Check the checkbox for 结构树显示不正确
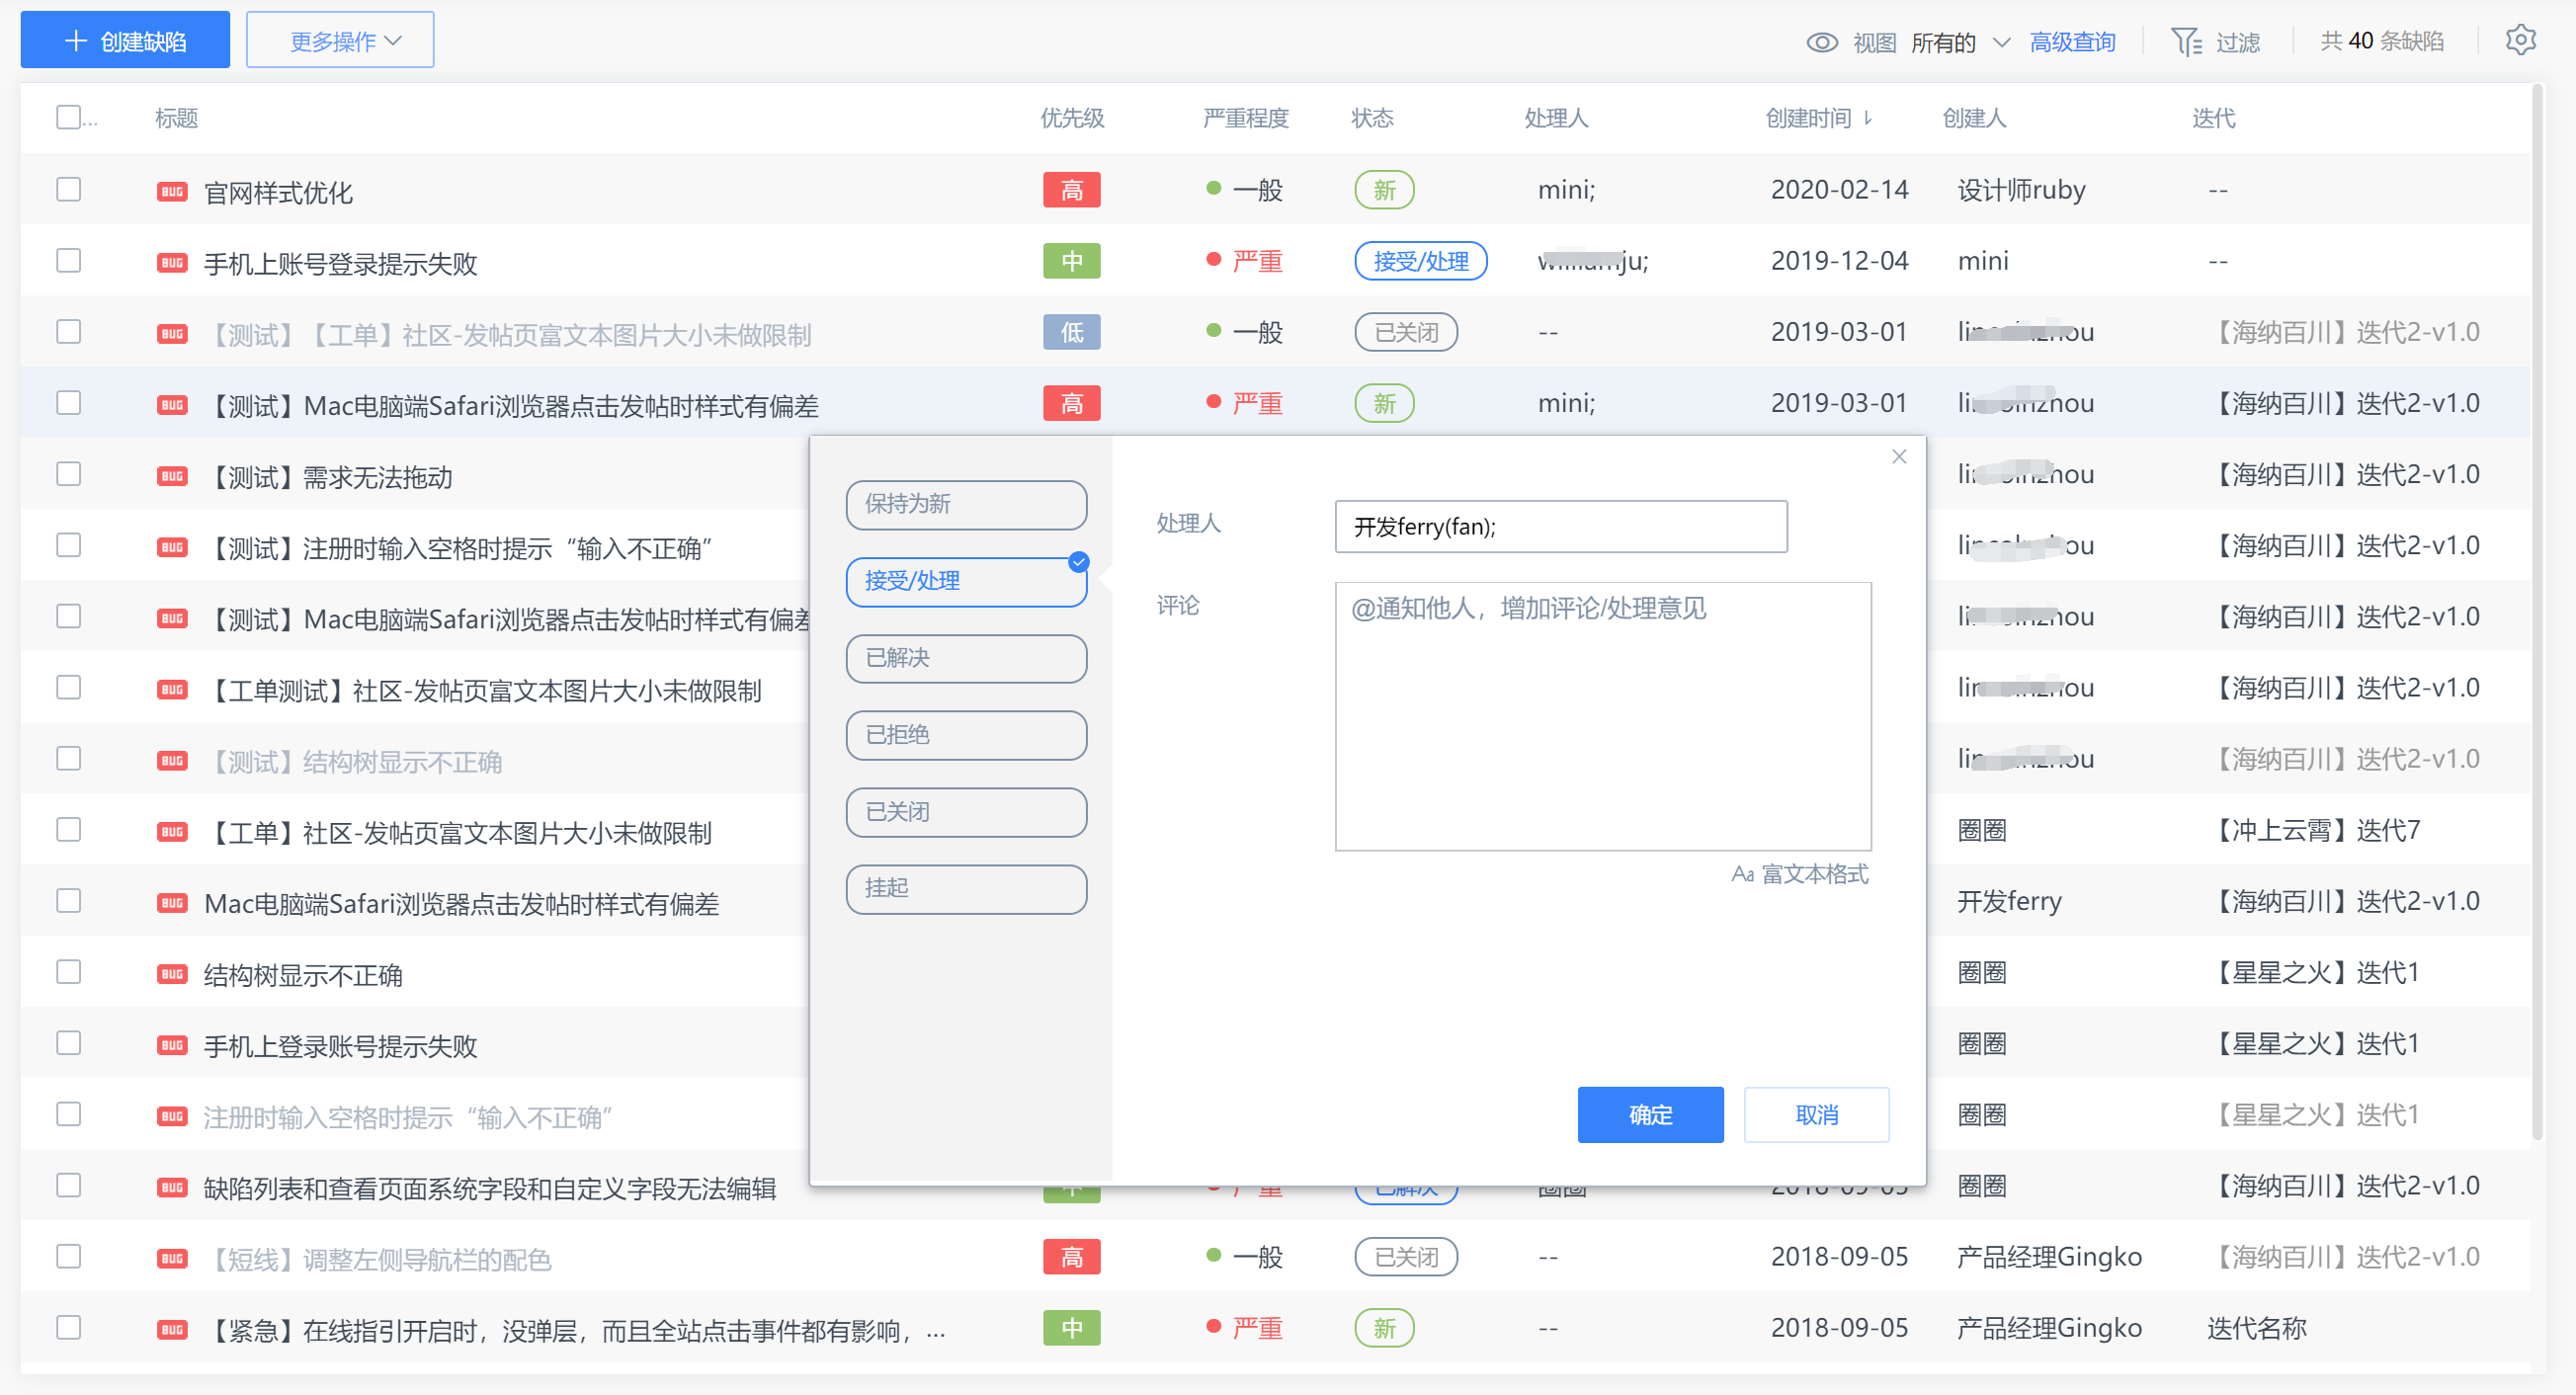This screenshot has height=1395, width=2576. pos(68,972)
